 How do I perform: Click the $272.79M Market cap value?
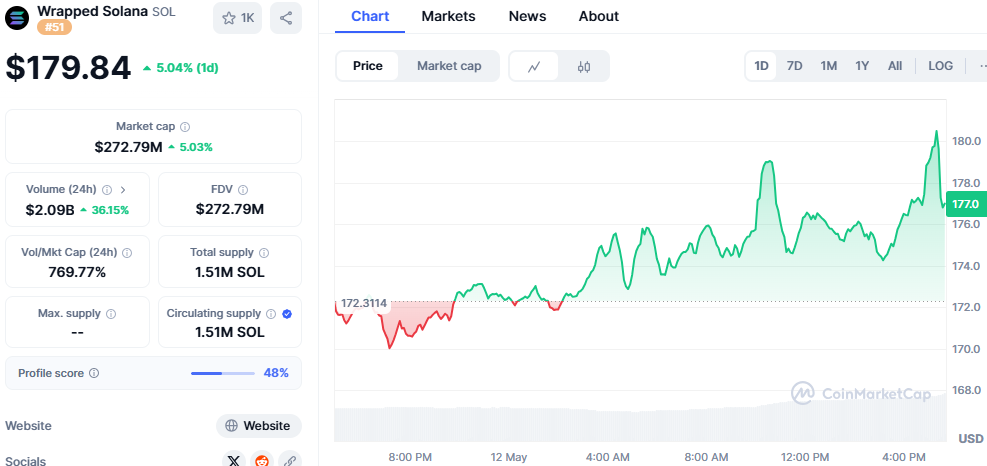[128, 147]
